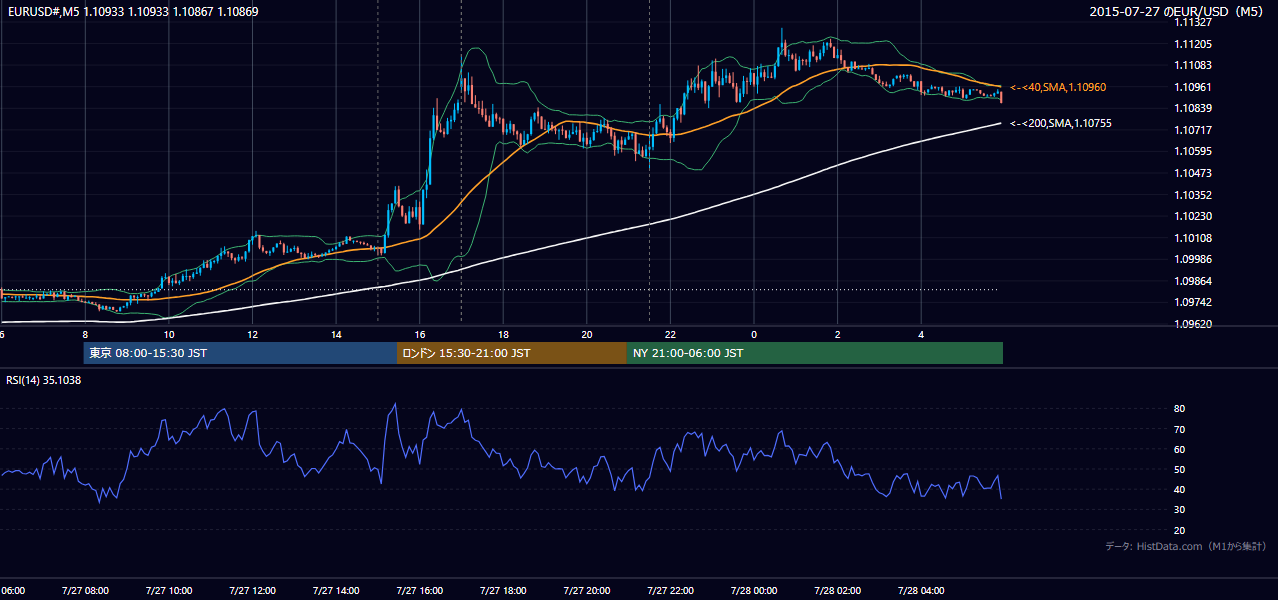Click the 7/27 08:00 bottom time label
Viewport: 1278px width, 600px height.
coord(84,590)
